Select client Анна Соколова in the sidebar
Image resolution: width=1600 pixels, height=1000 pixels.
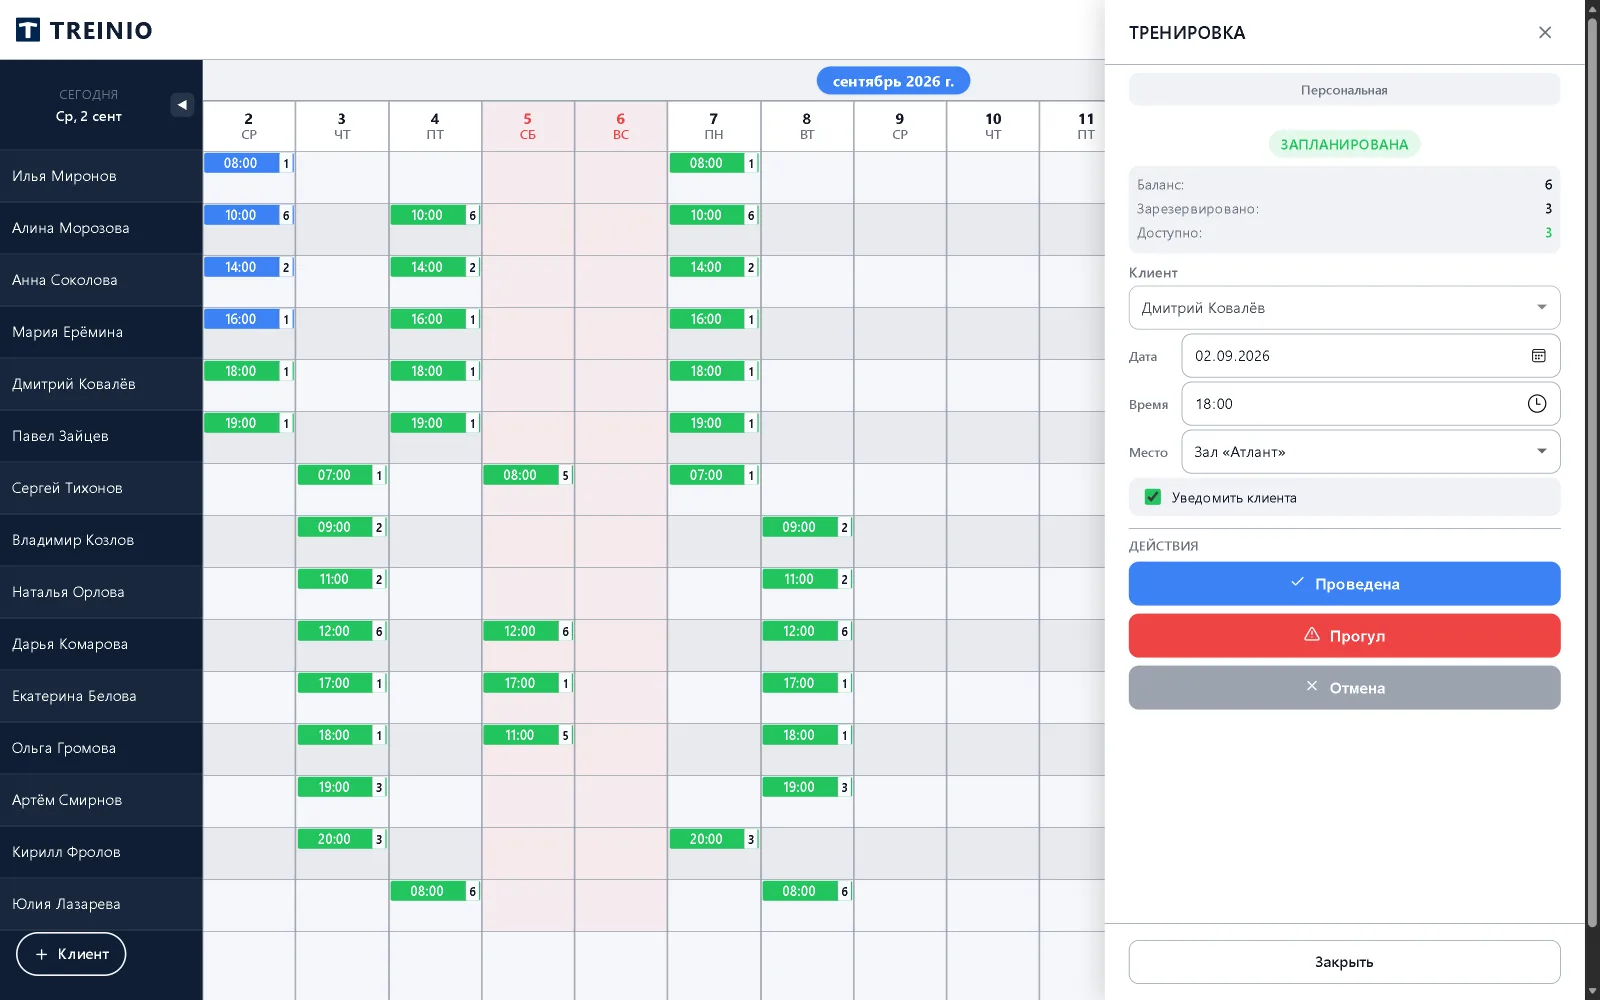point(101,280)
